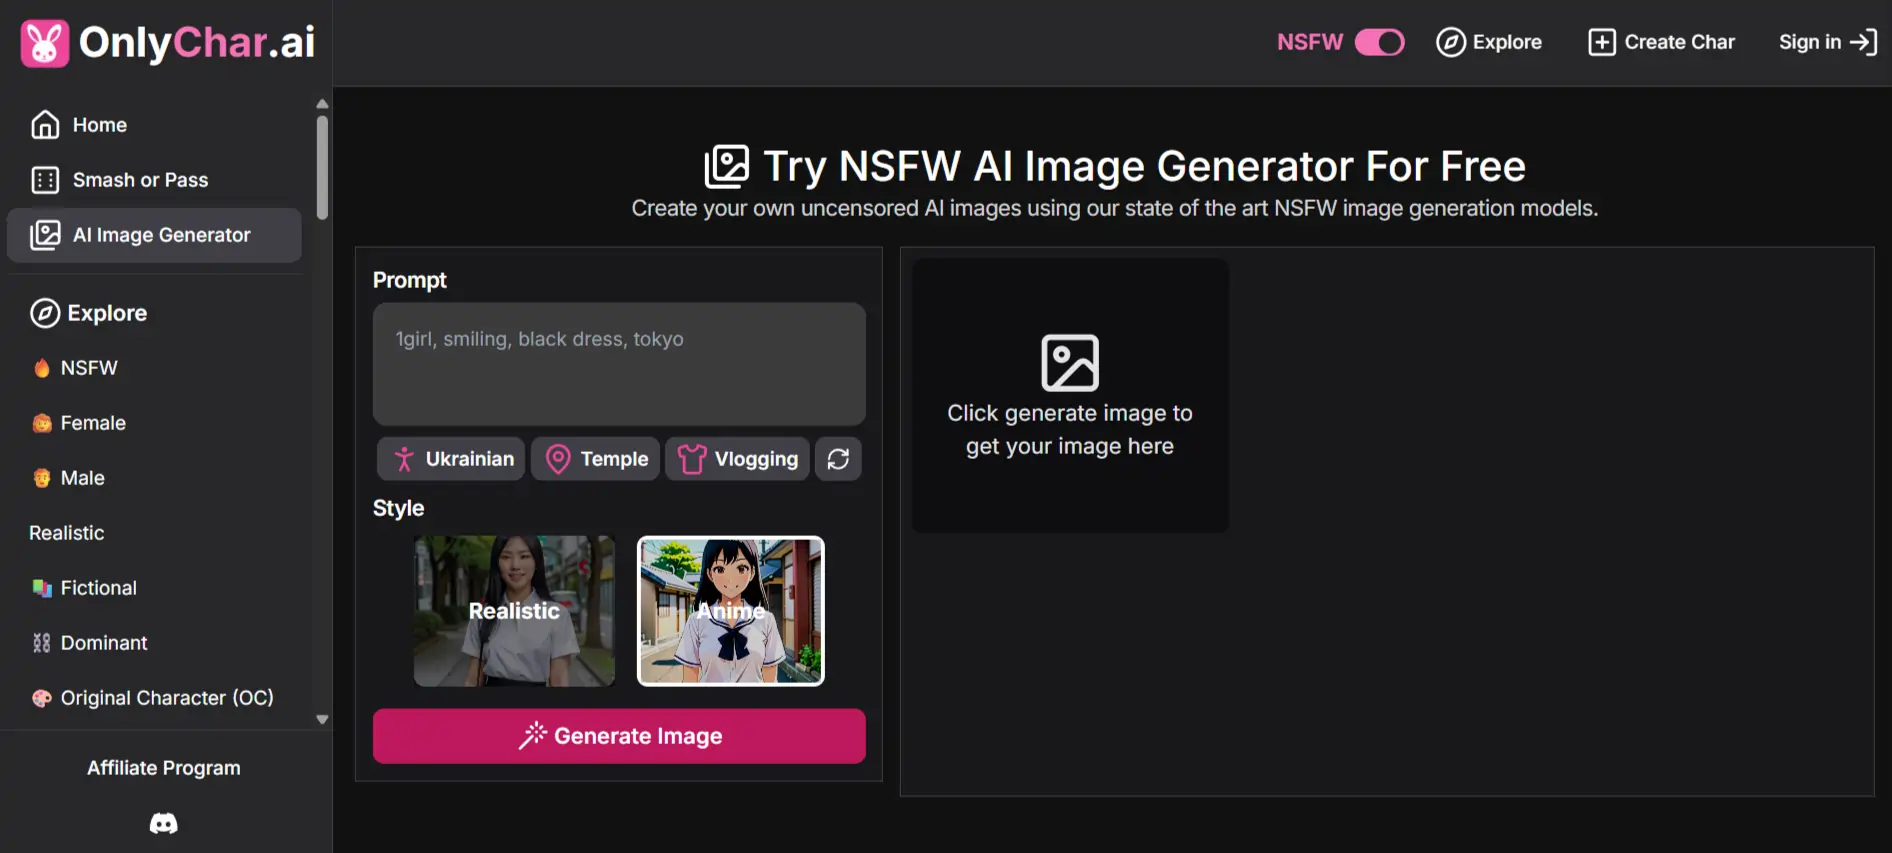
Task: Click the compass icon in header Explore
Action: tap(1451, 42)
